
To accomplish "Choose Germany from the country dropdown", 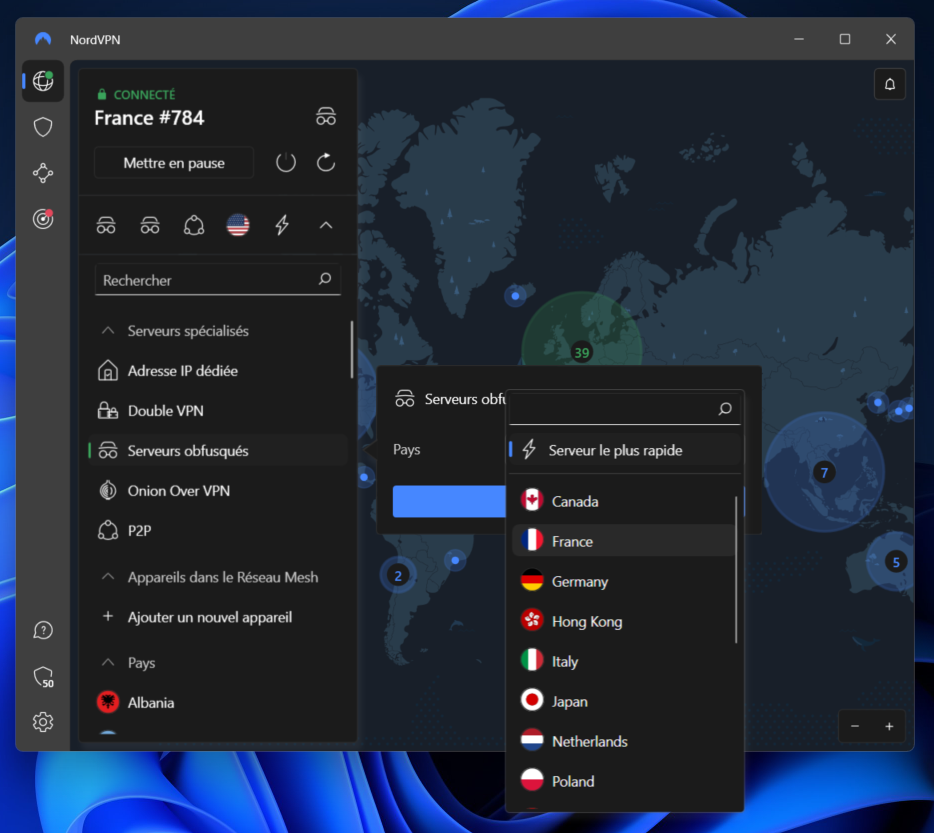I will click(x=624, y=581).
